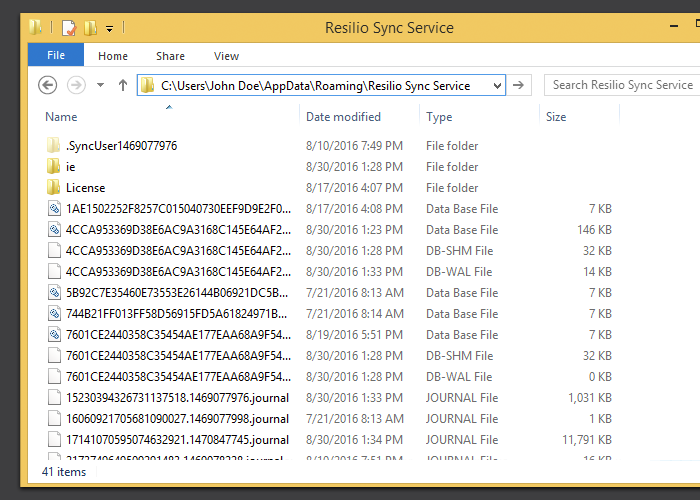The image size is (700, 500).
Task: Open the File menu
Action: click(x=56, y=55)
